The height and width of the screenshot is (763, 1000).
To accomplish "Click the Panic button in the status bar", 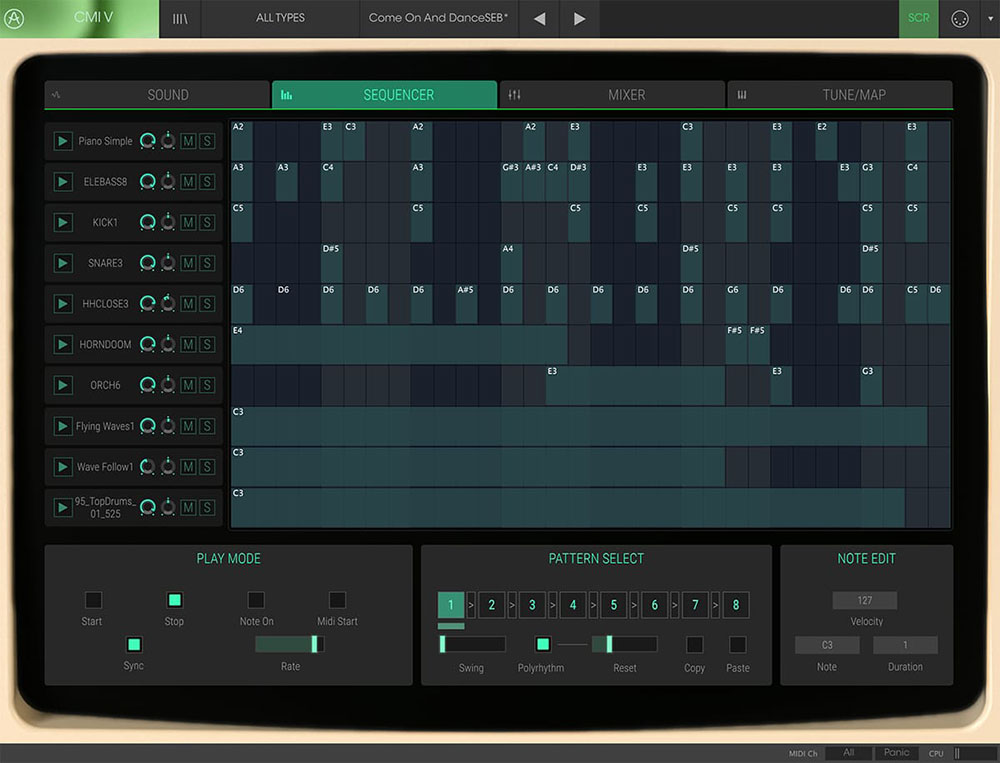I will click(897, 753).
